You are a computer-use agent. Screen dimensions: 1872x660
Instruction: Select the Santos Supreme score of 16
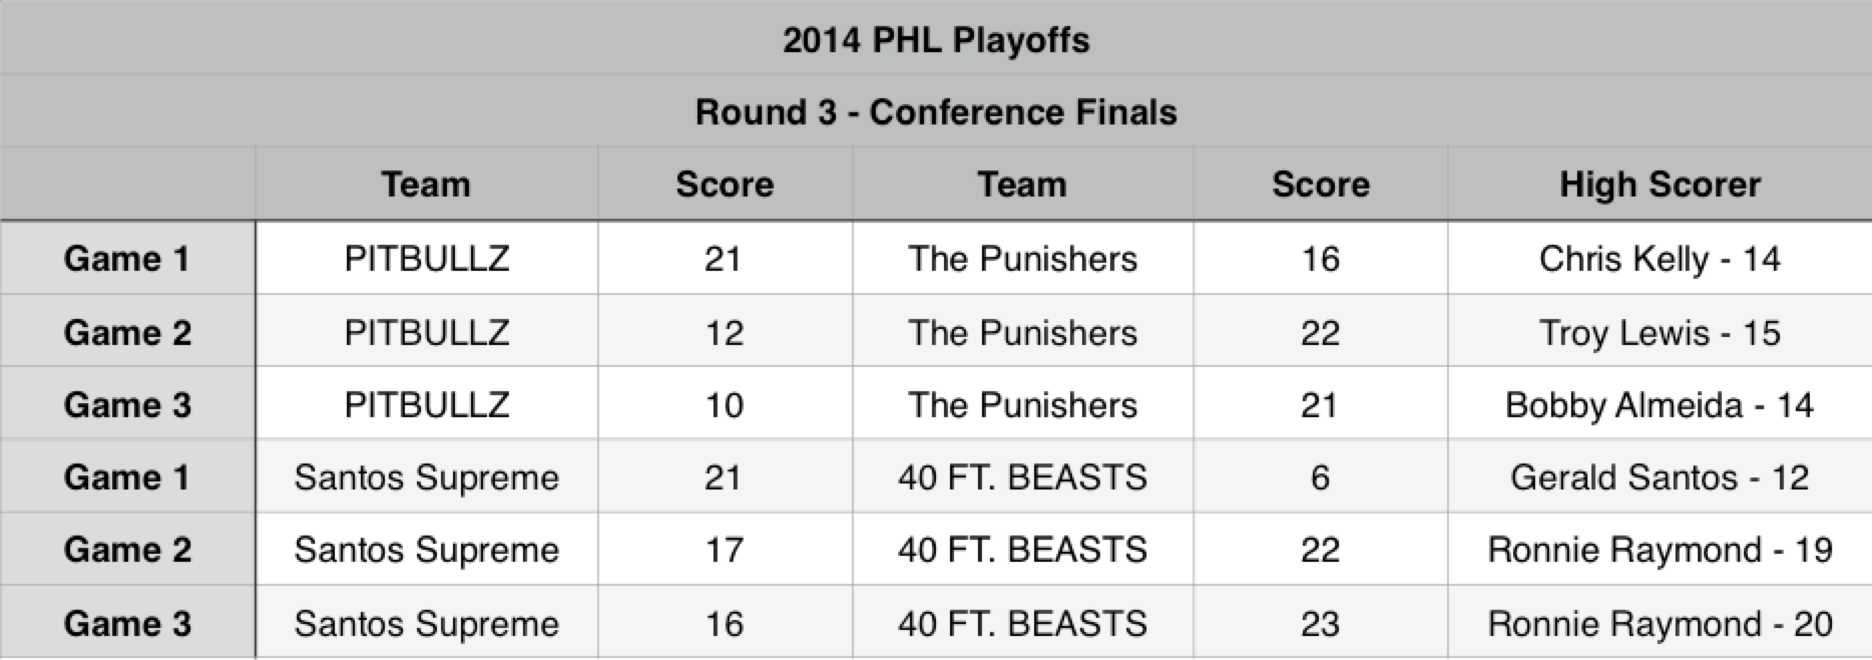coord(724,624)
